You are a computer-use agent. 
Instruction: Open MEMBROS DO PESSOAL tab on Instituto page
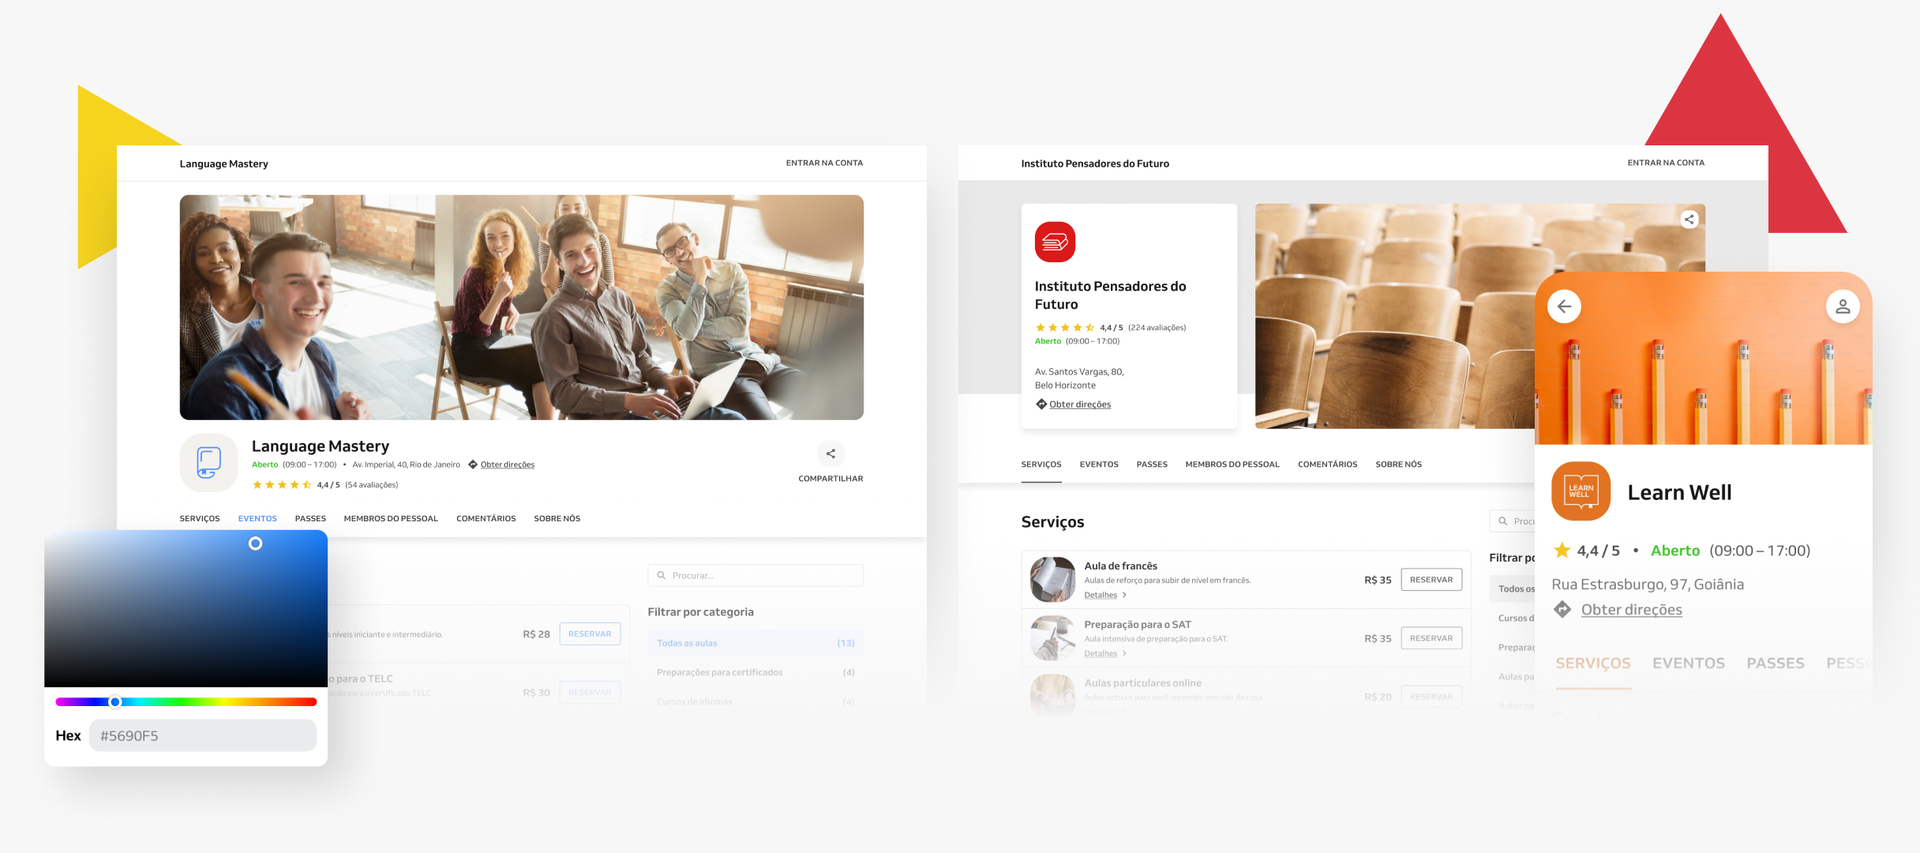1232,465
